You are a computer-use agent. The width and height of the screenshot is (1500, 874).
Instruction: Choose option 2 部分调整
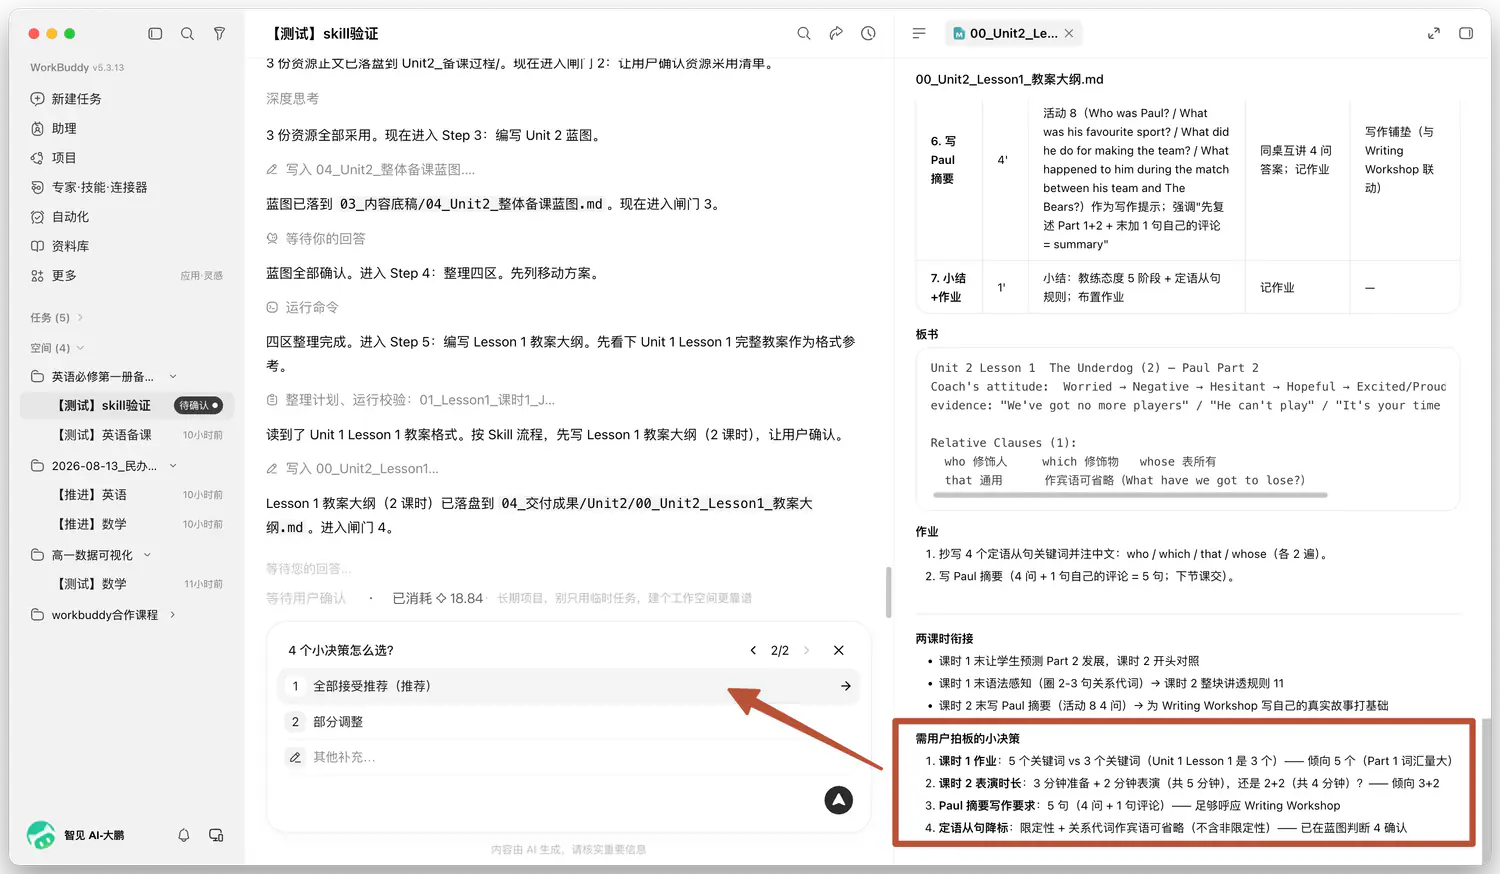click(x=568, y=722)
